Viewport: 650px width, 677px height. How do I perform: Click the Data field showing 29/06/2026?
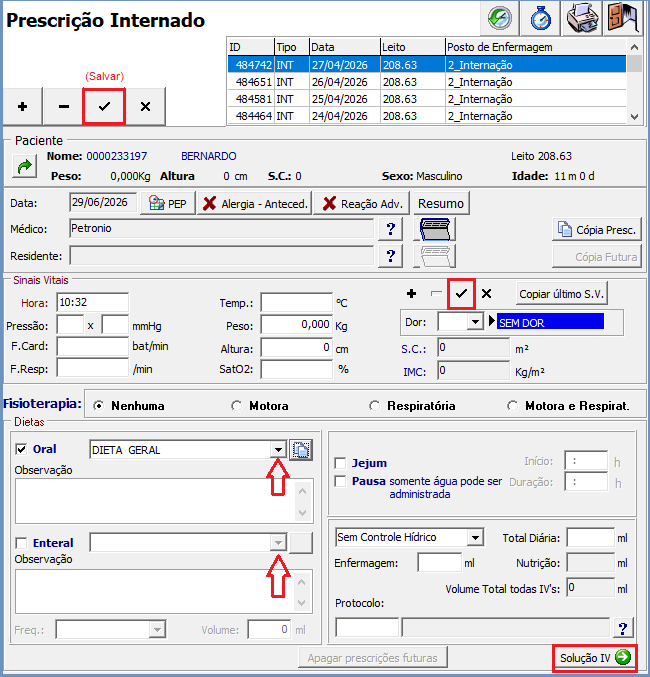103,202
